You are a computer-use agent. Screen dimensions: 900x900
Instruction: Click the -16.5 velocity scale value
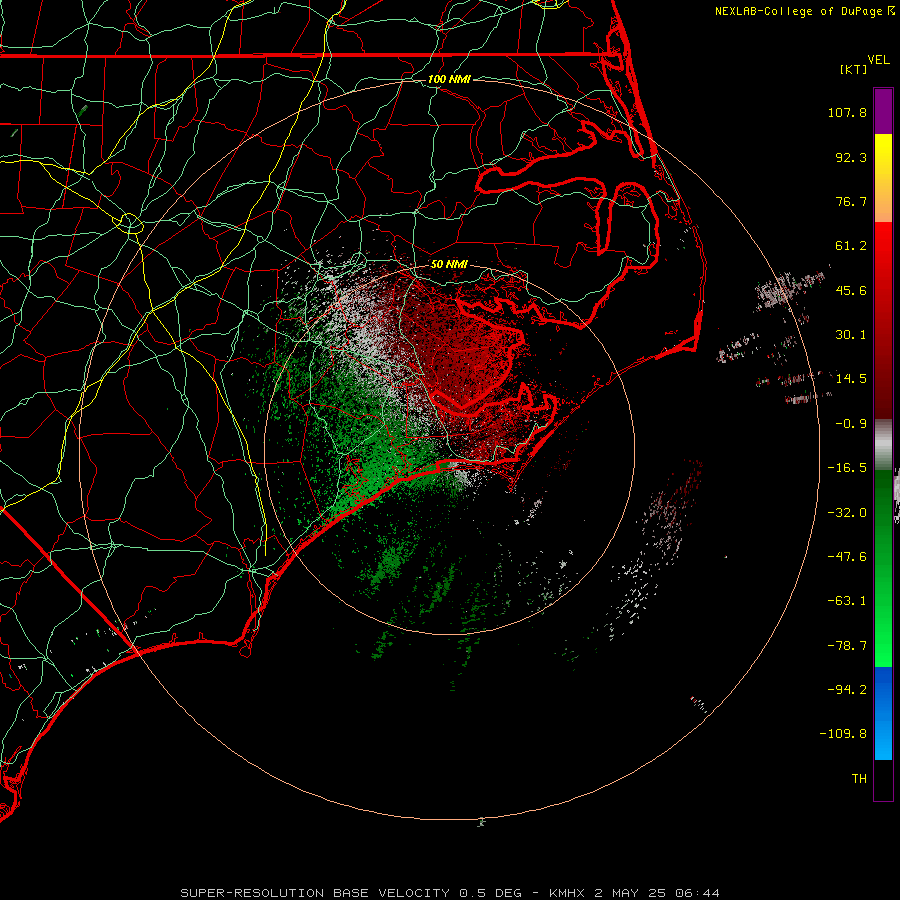[x=847, y=468]
